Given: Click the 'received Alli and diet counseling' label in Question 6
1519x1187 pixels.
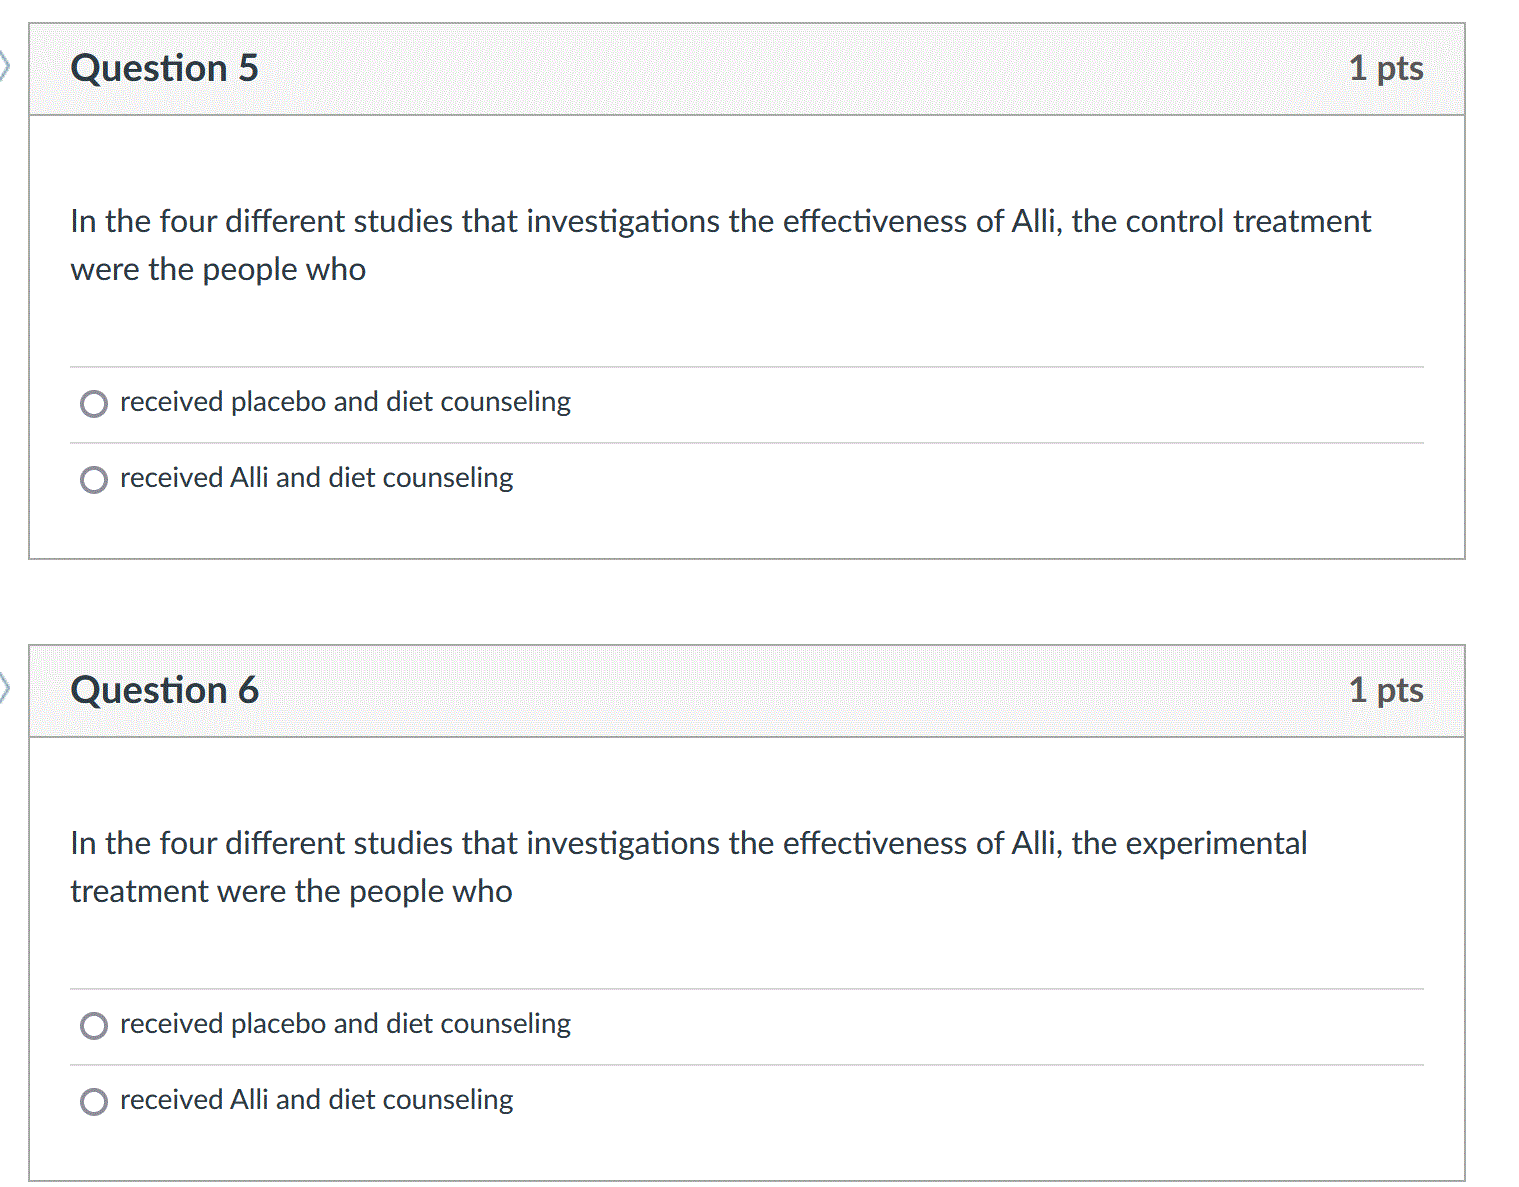Looking at the screenshot, I should (x=316, y=1100).
